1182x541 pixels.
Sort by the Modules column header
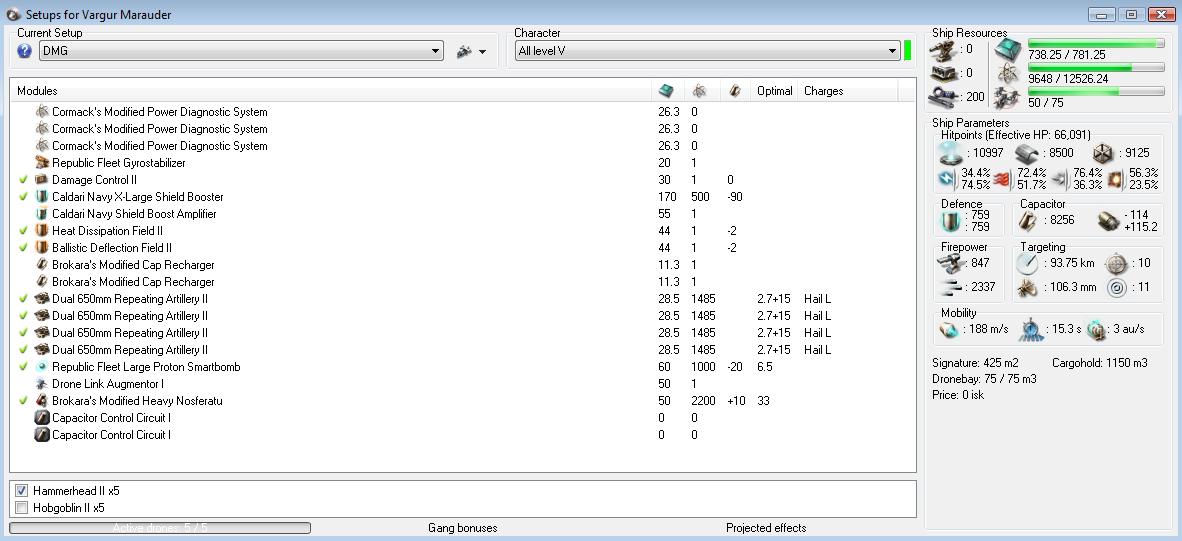coord(331,91)
